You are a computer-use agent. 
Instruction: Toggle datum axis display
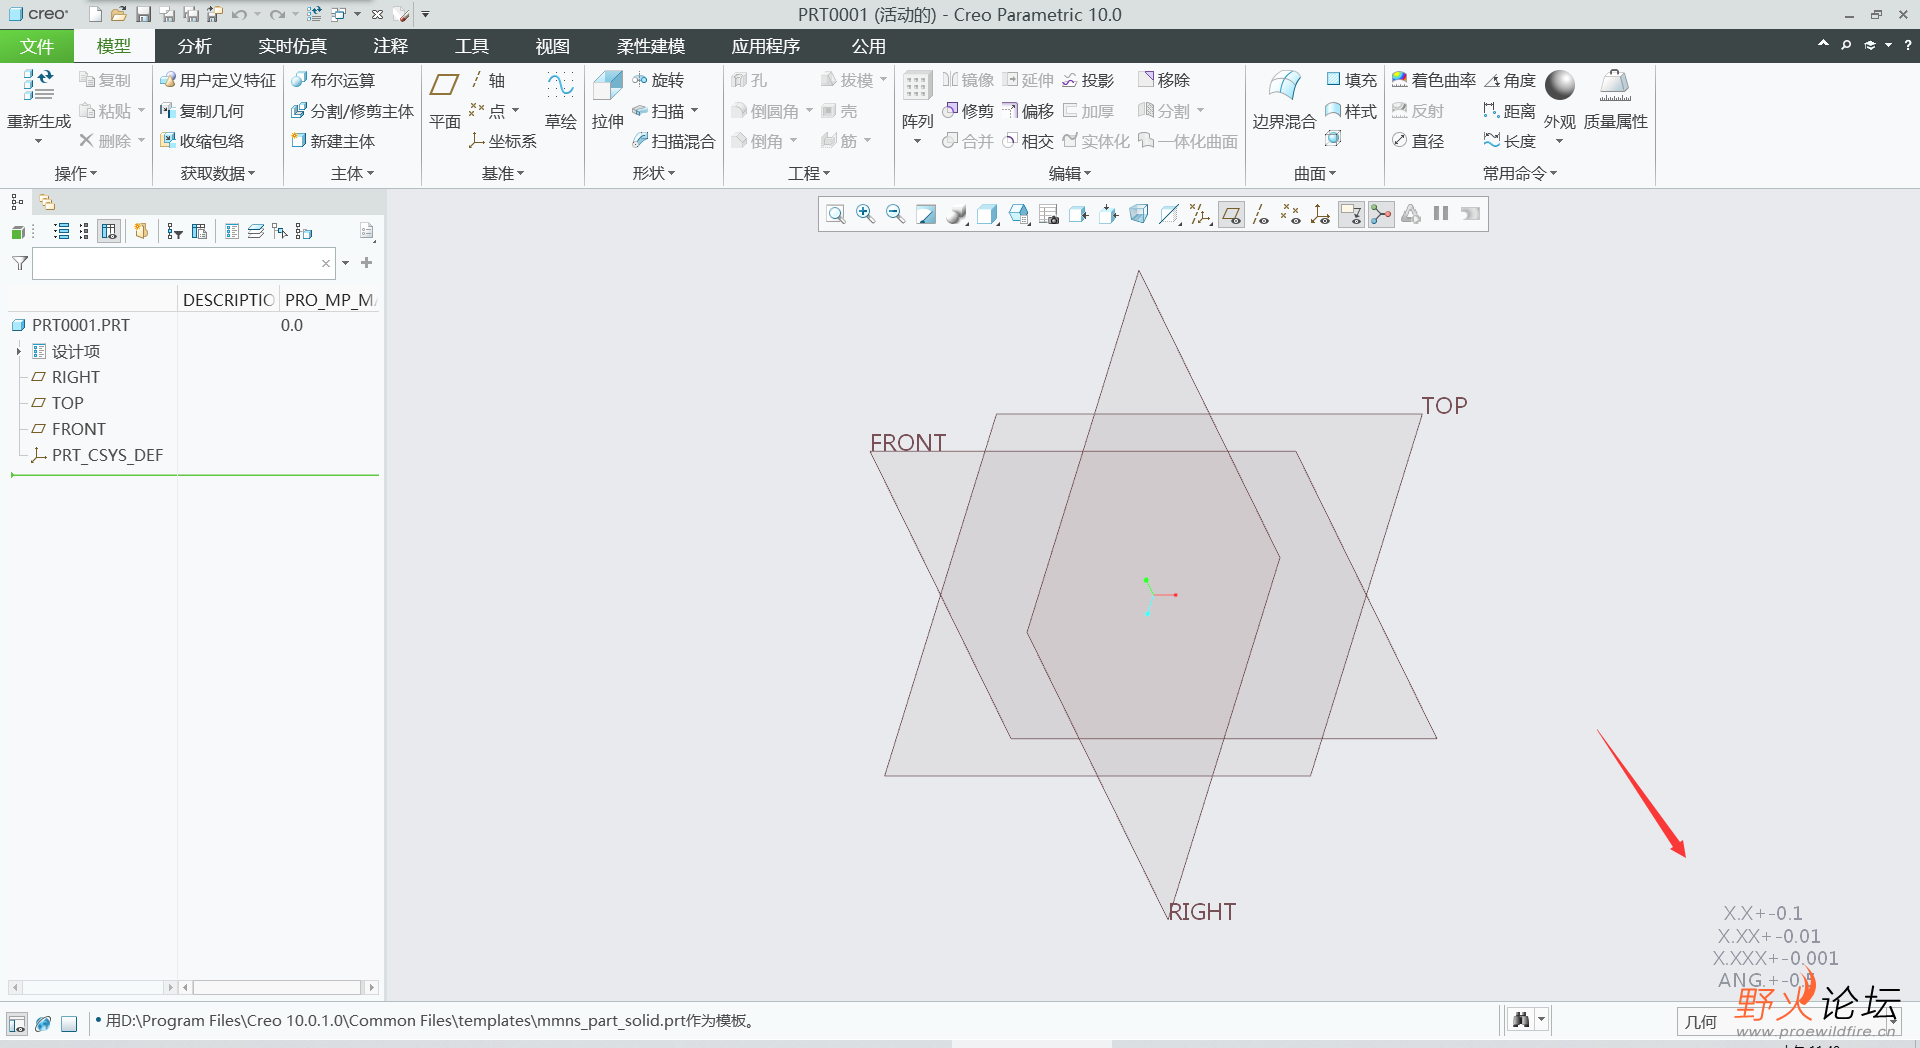[x=1261, y=214]
